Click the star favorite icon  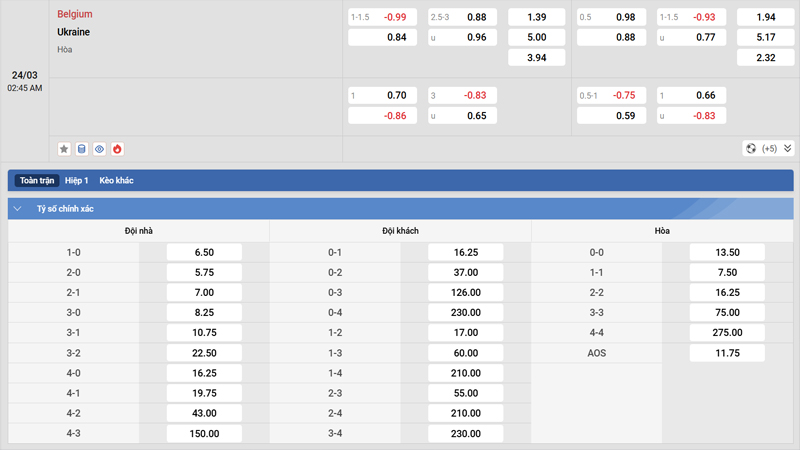(64, 149)
